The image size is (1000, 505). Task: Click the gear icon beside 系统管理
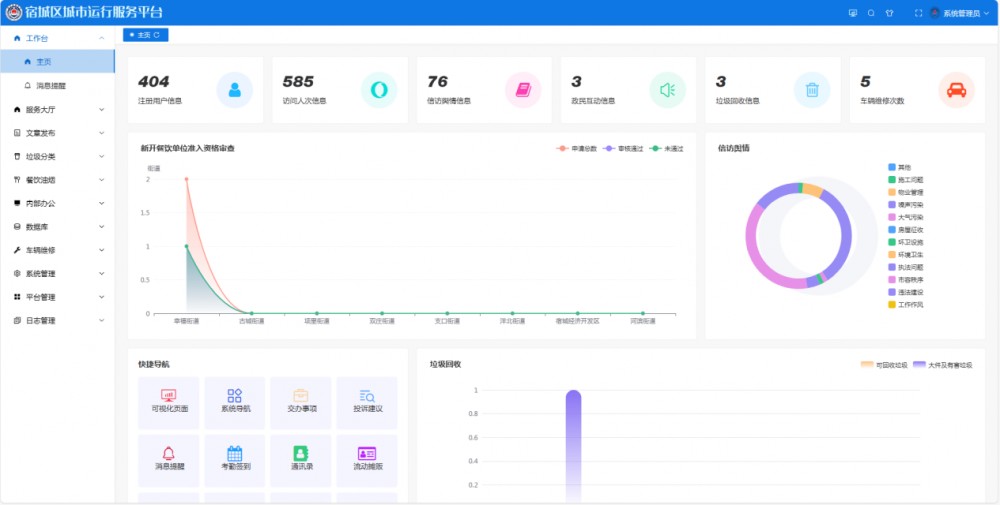[x=17, y=274]
